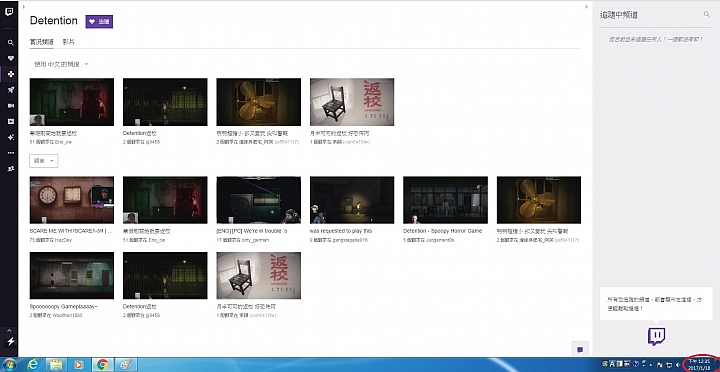Click the title 'Detention - Spoopy Horror Game'
Viewport: 720px width, 372px height.
point(443,231)
